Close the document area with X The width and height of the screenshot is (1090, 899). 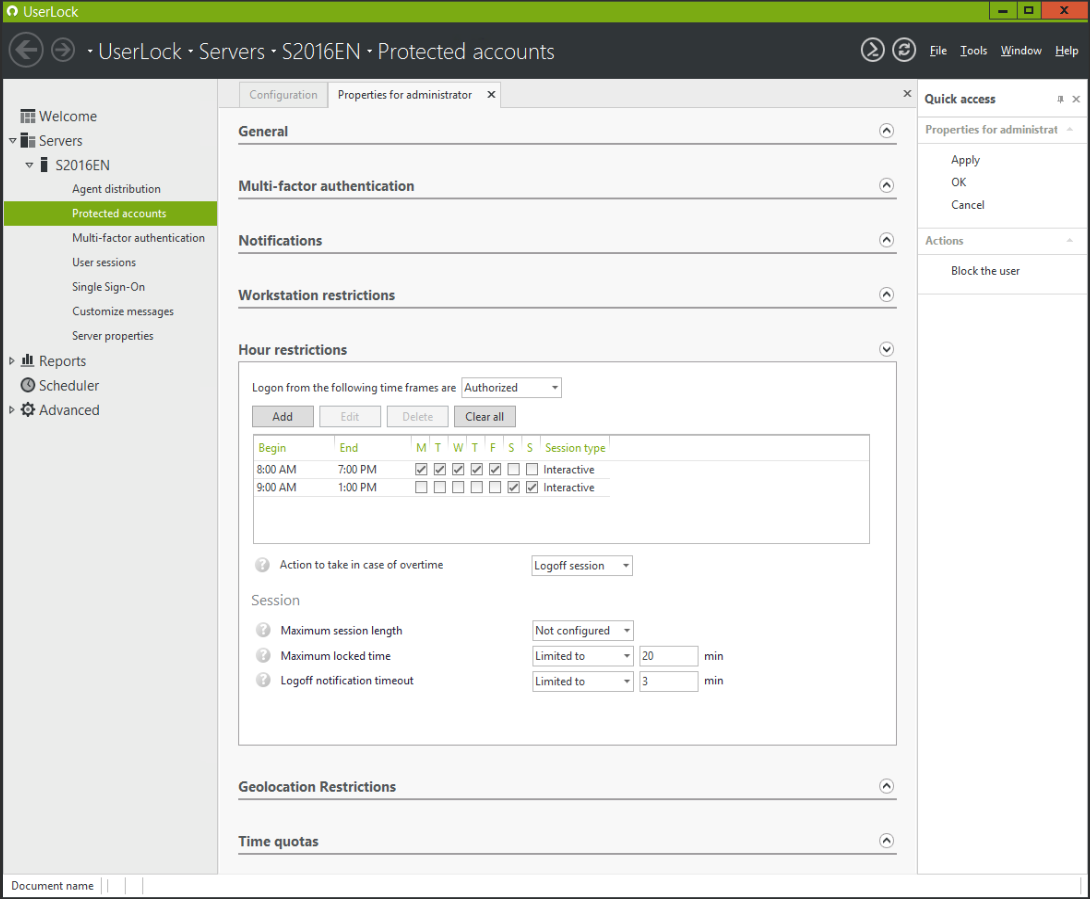click(x=907, y=93)
